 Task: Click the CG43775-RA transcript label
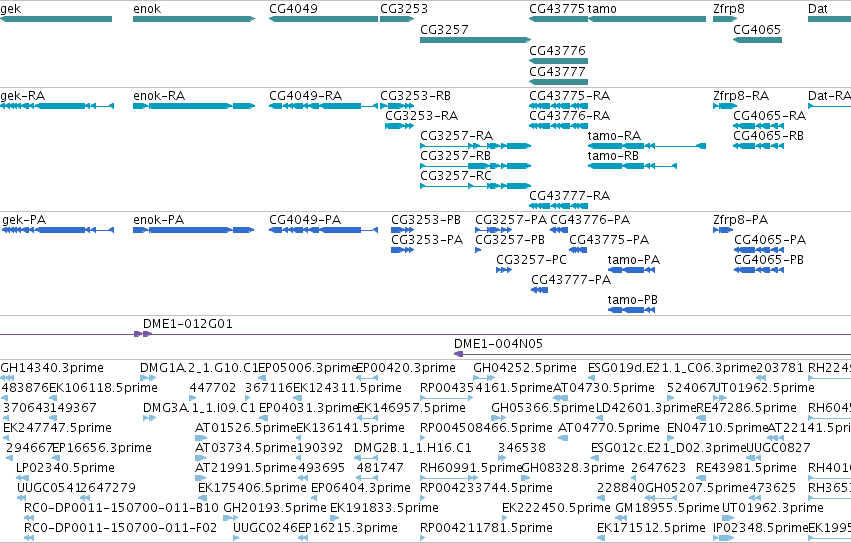[x=569, y=96]
